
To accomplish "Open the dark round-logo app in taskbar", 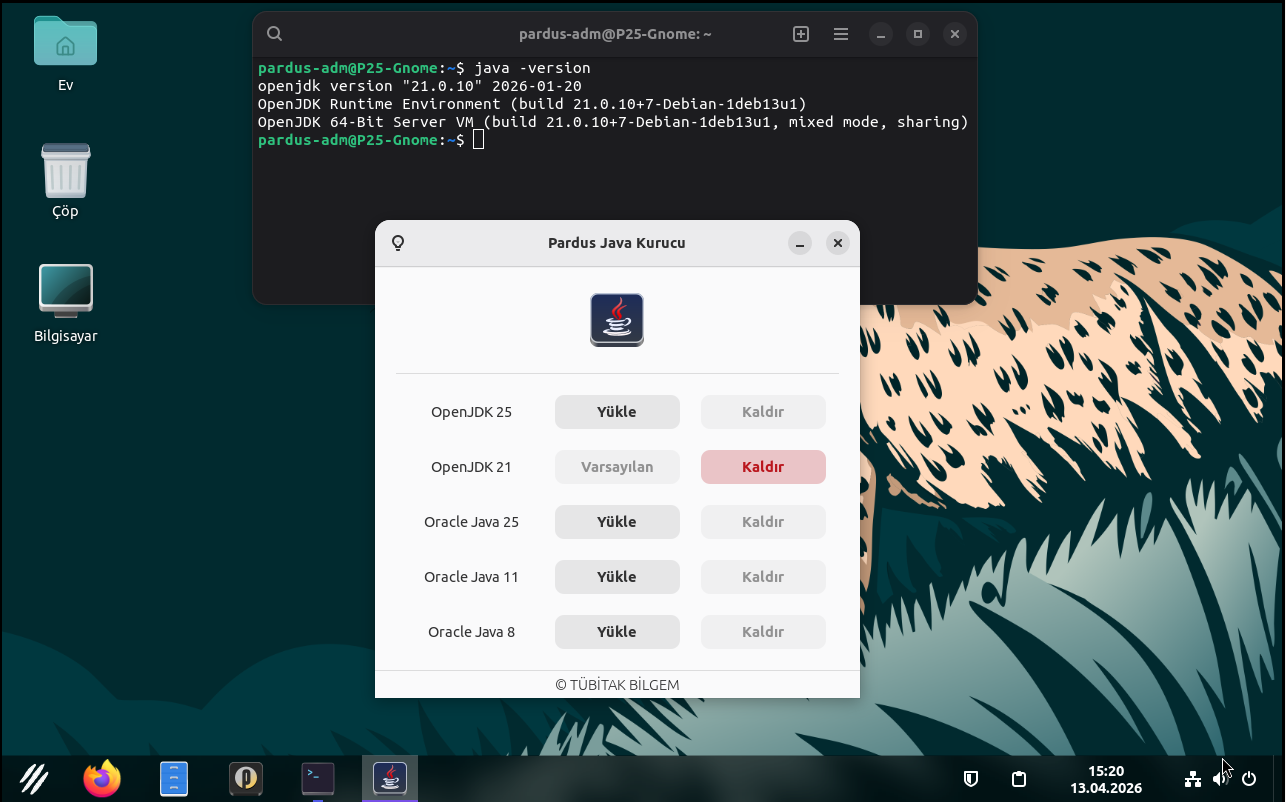I will [246, 778].
